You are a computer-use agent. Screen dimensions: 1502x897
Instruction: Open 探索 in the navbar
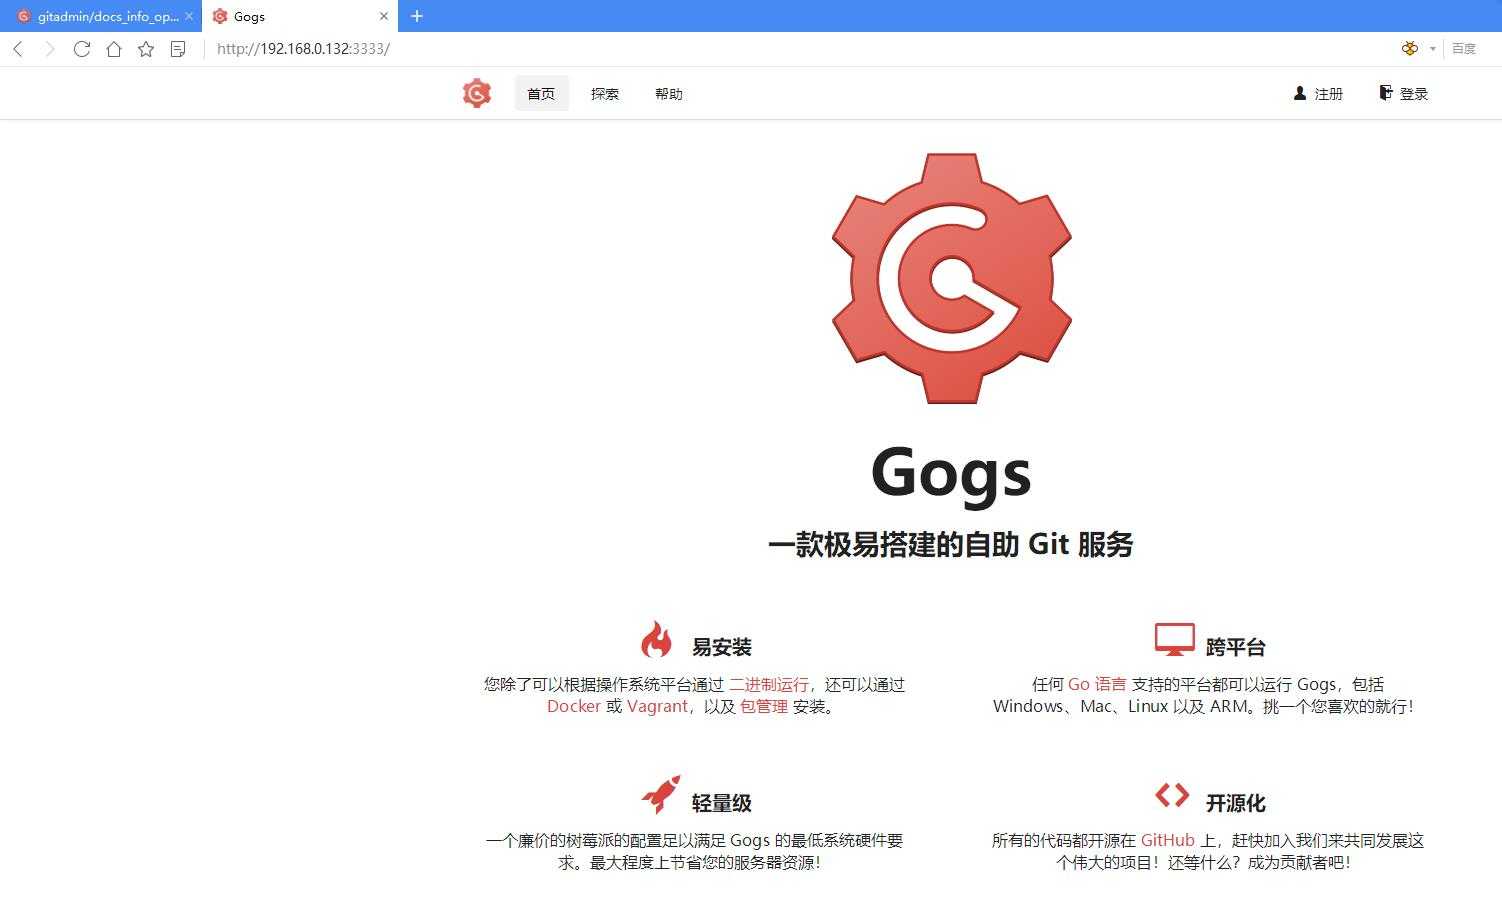605,93
